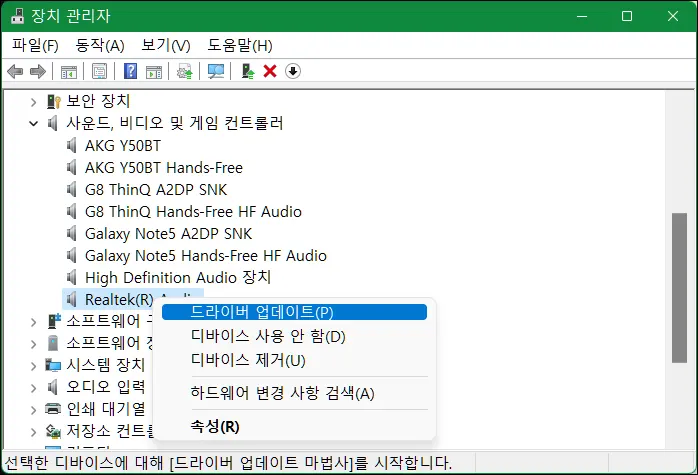Click the circled down-arrow toolbar icon
This screenshot has width=698, height=475.
[292, 71]
